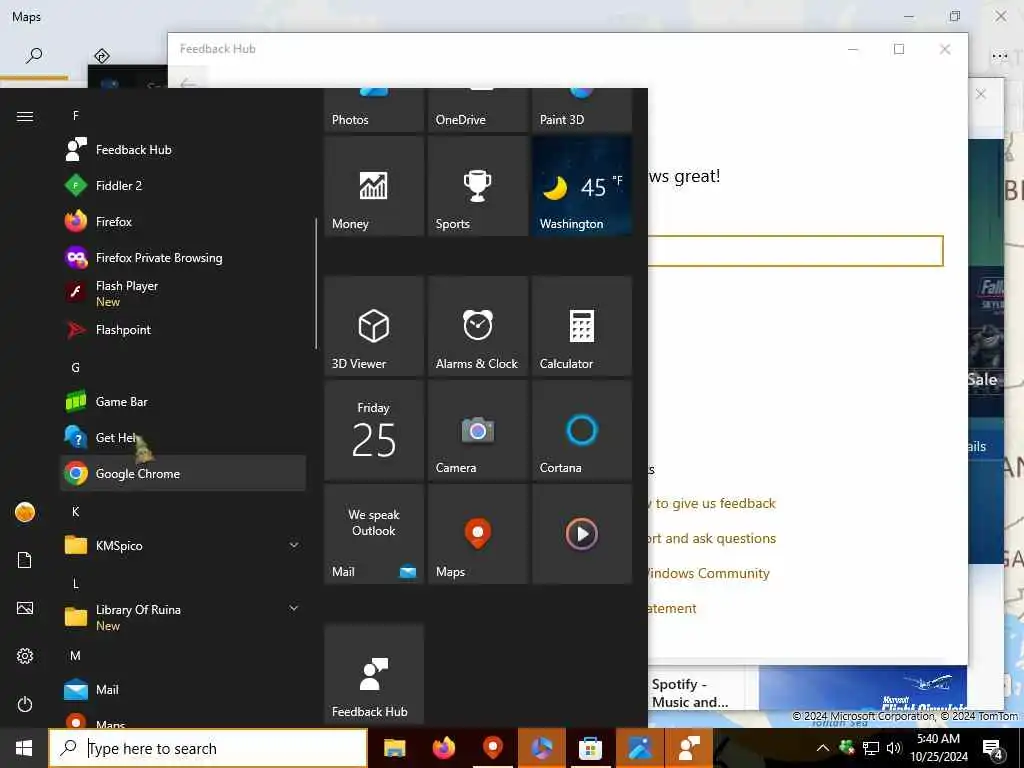Open the Cortana tile
1024x768 pixels.
coord(582,430)
